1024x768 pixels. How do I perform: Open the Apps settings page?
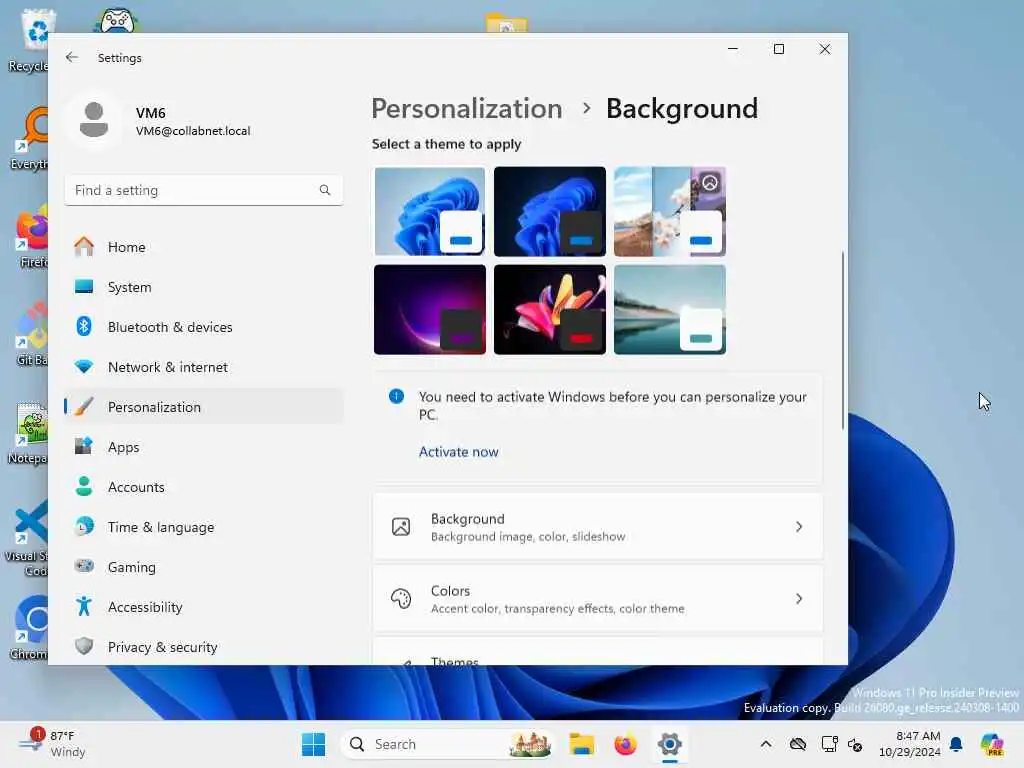point(204,447)
